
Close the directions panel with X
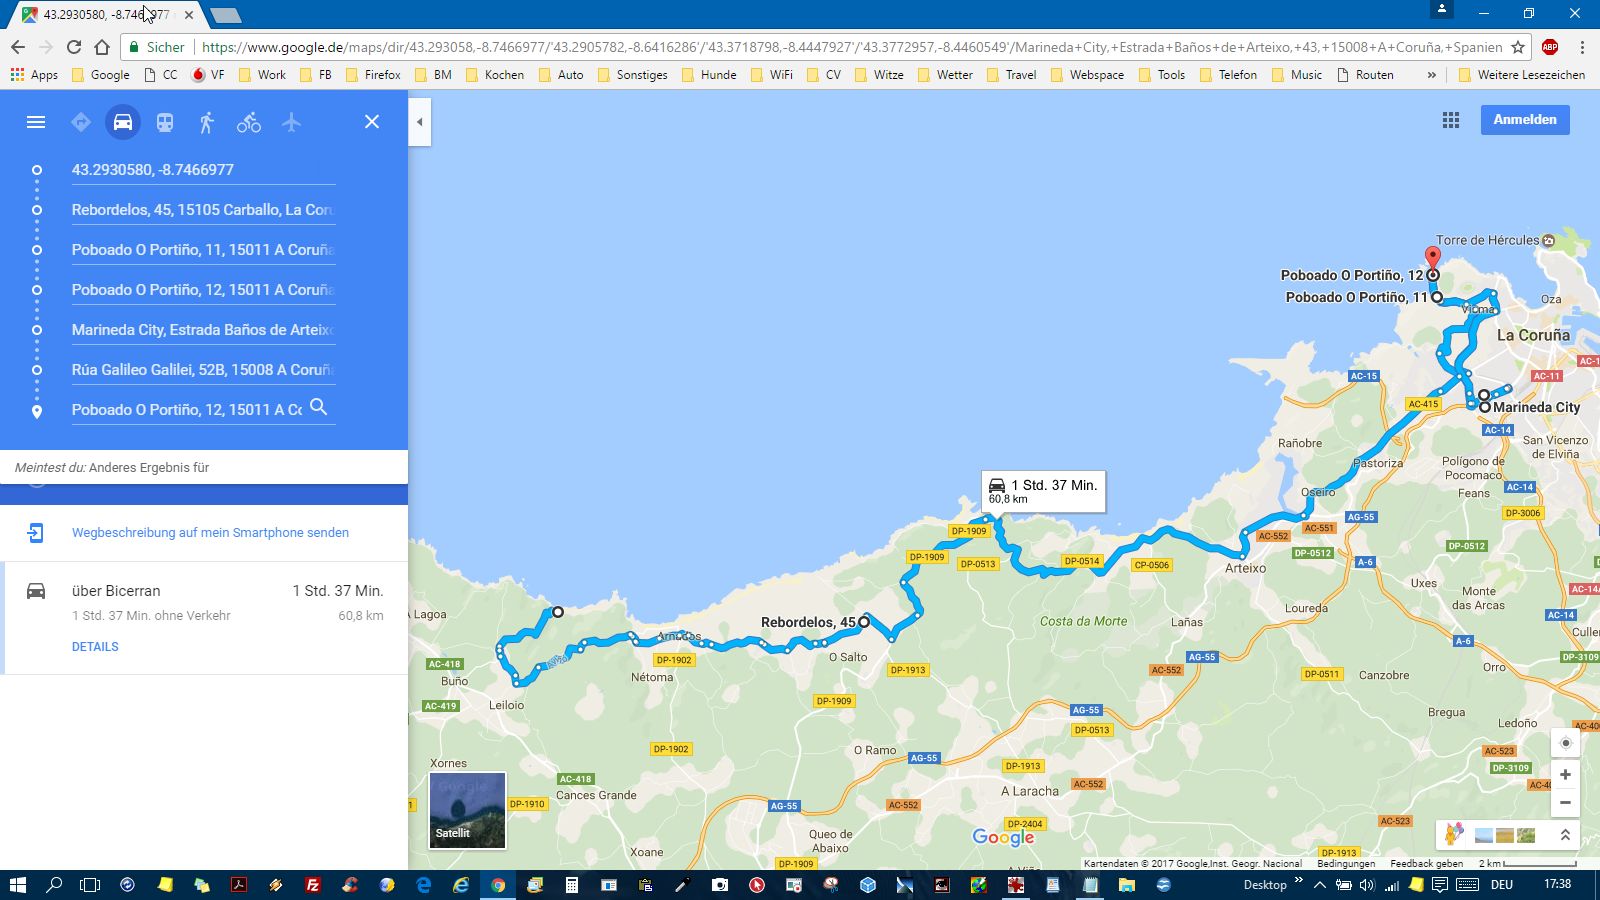[x=372, y=122]
